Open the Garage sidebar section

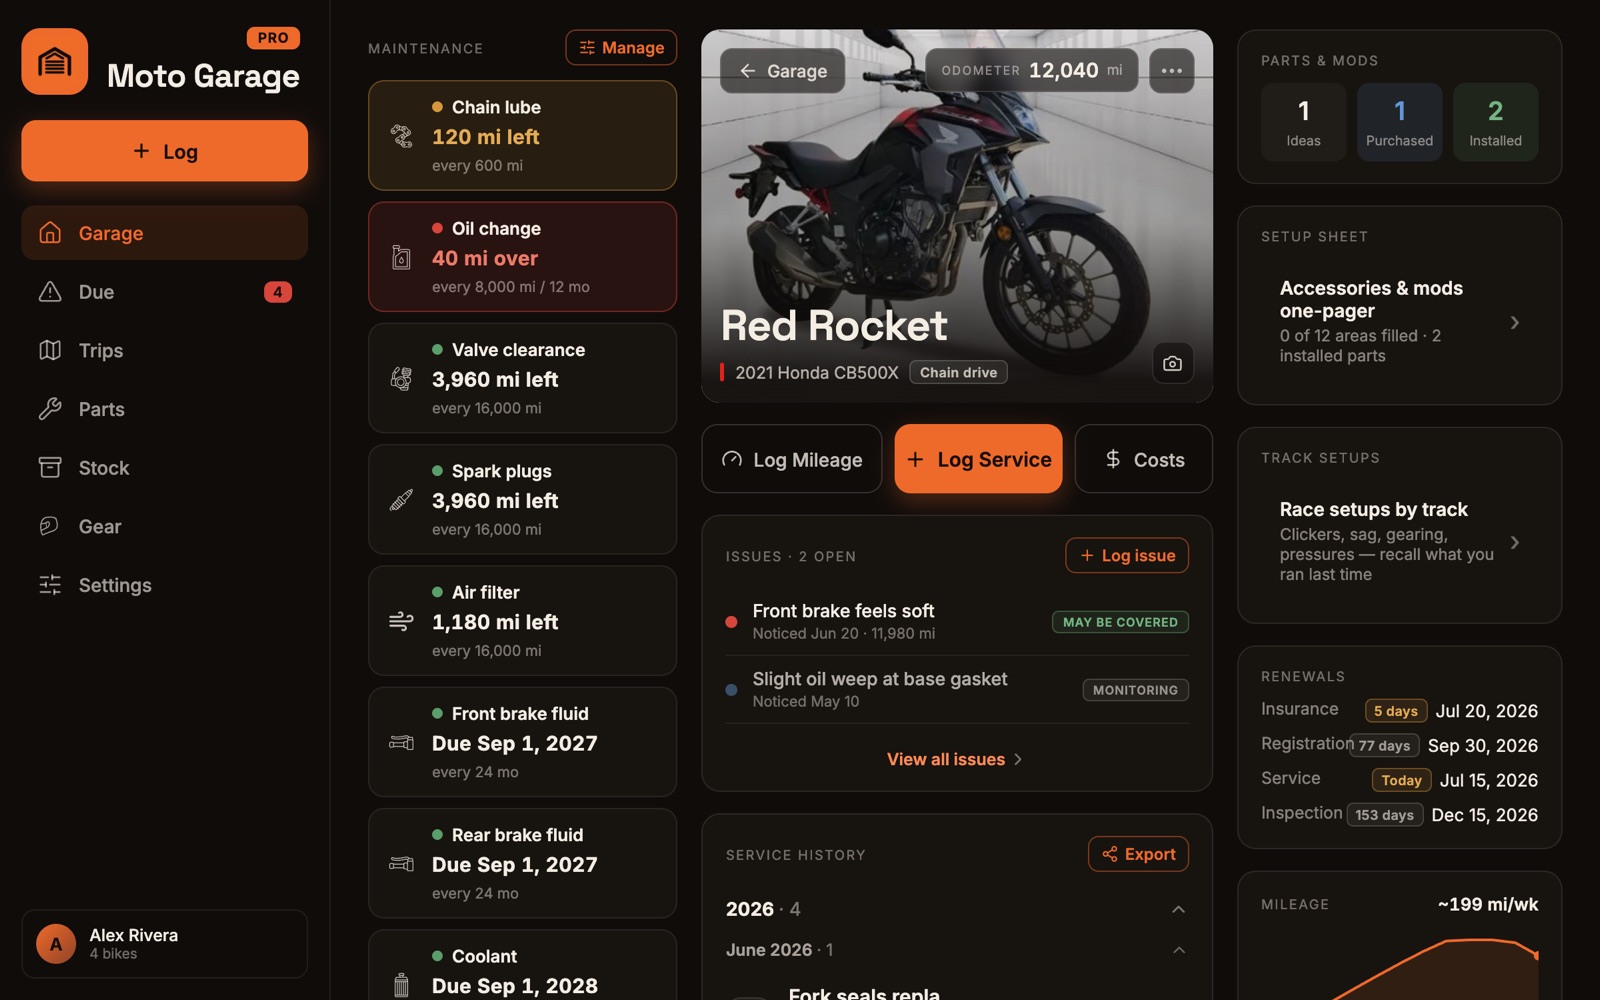165,233
